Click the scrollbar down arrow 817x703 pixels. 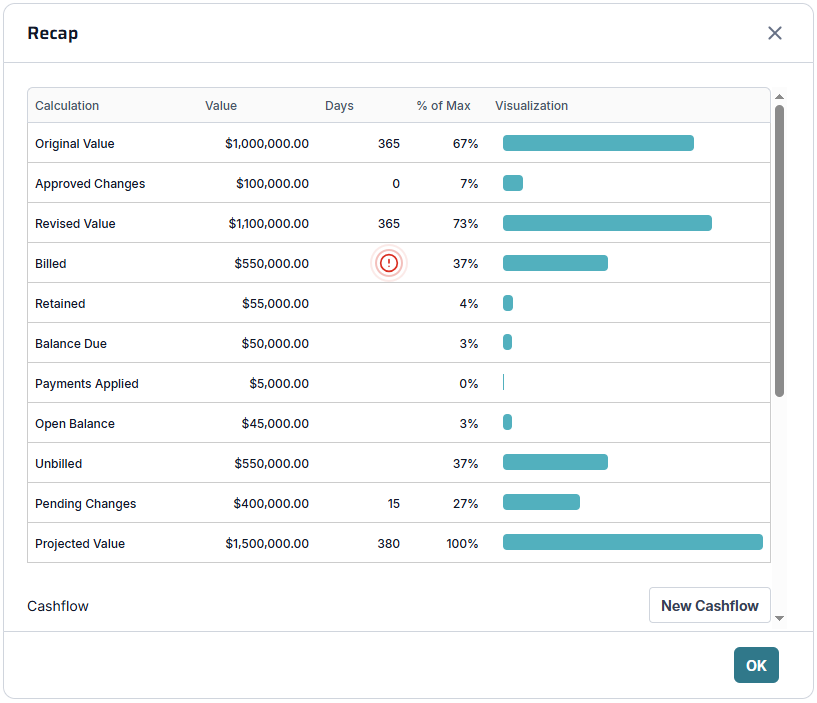[779, 619]
